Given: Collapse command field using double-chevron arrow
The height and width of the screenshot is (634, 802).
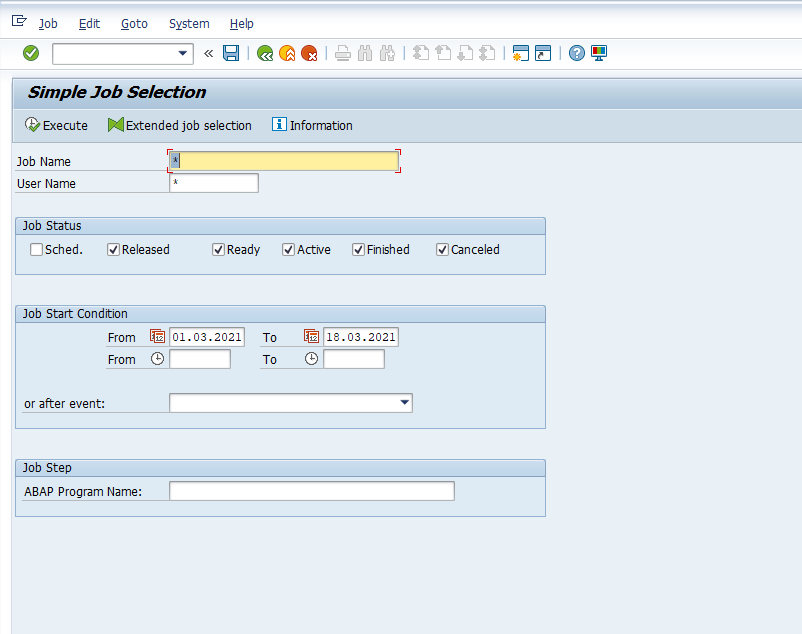Looking at the screenshot, I should [208, 53].
